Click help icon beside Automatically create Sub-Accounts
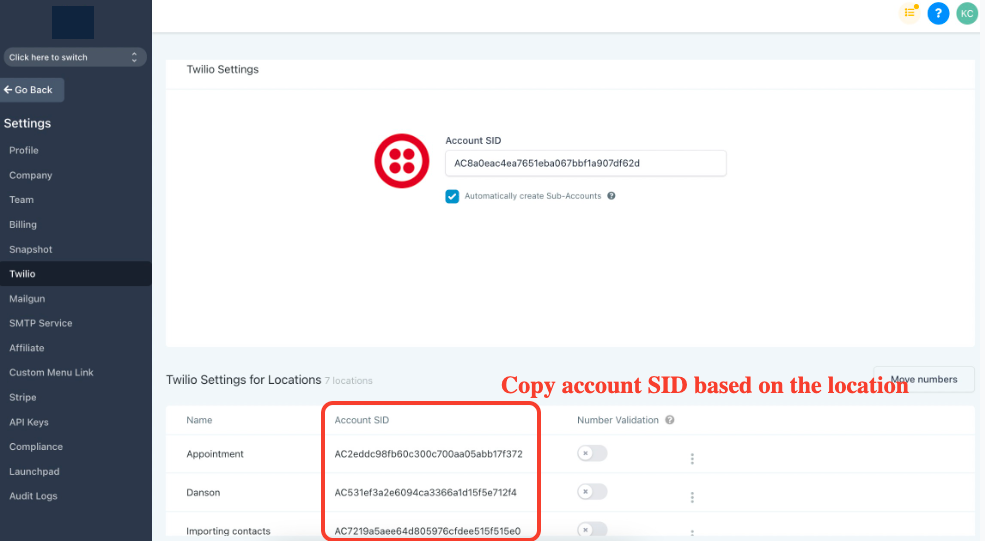Viewport: 985px width, 541px height. 611,196
